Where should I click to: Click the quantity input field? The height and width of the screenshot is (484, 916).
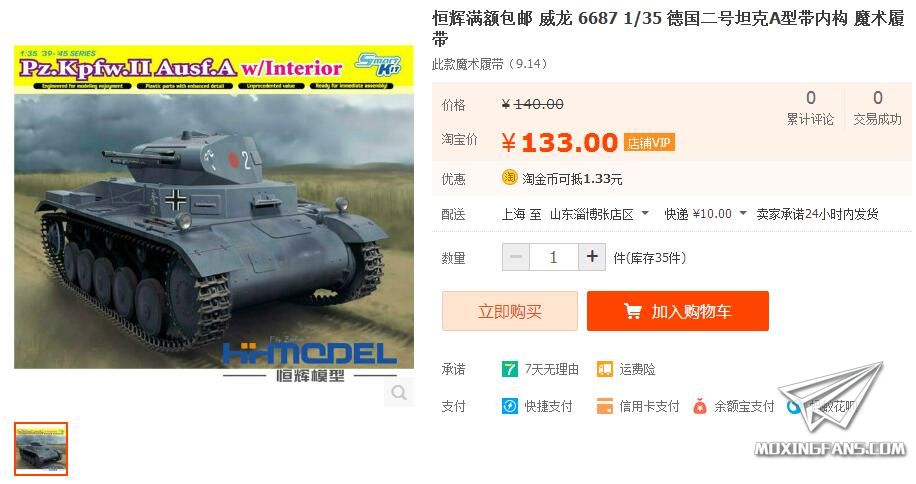point(554,257)
